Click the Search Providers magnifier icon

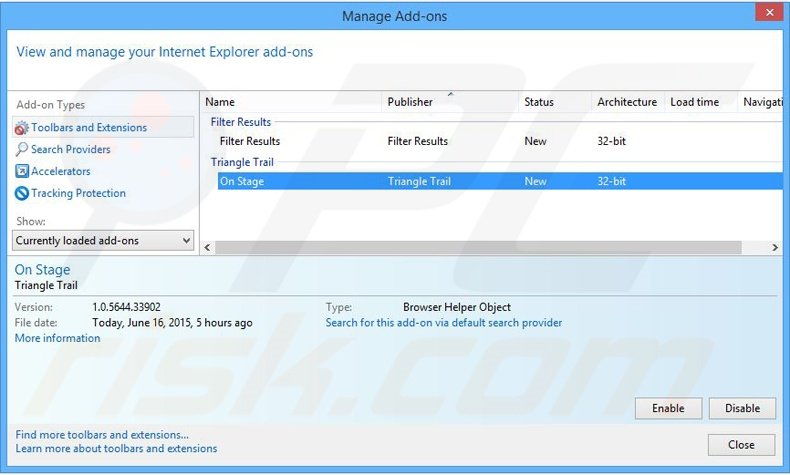tap(22, 150)
